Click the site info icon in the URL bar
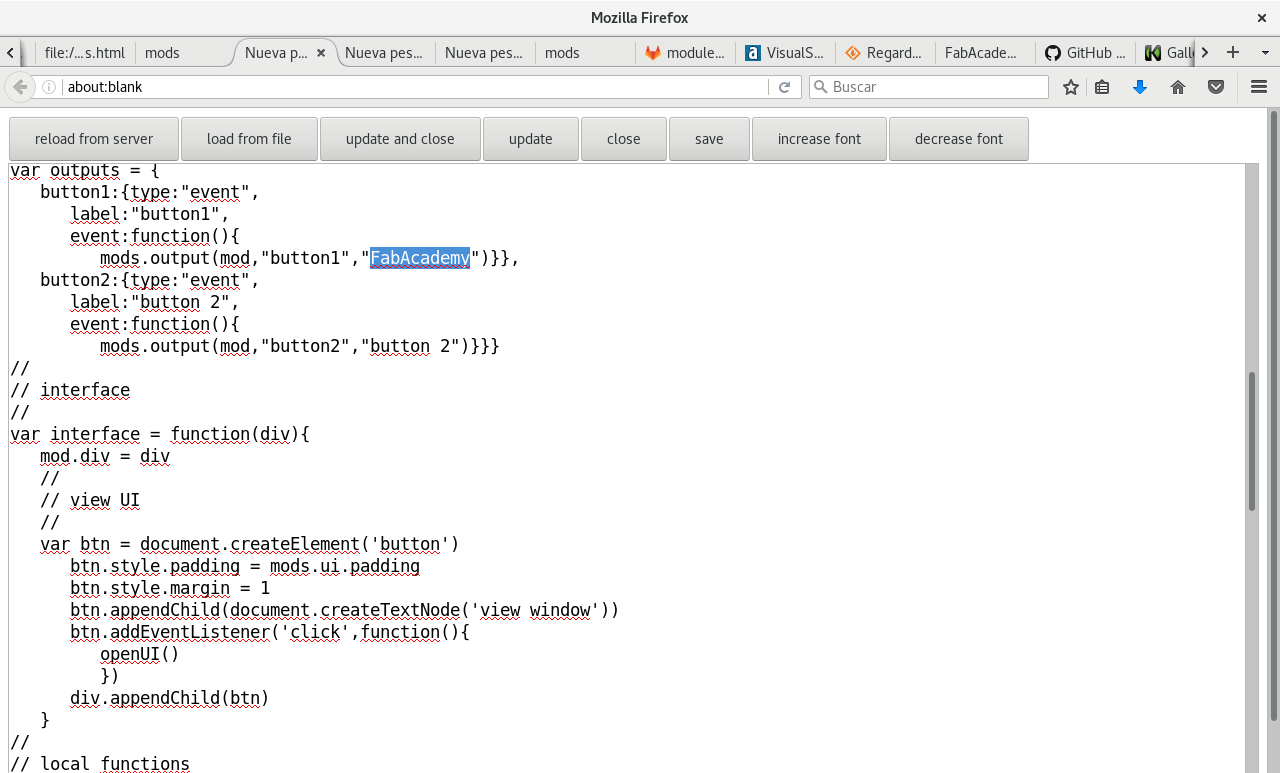This screenshot has width=1280, height=773. click(49, 87)
